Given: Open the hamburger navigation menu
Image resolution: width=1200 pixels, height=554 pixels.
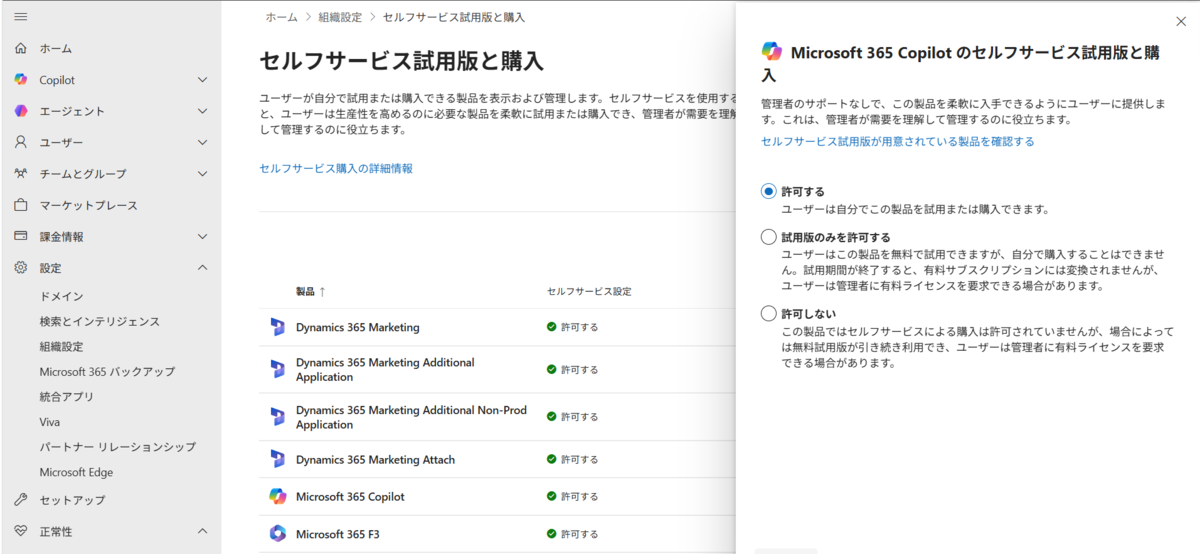Looking at the screenshot, I should [21, 17].
